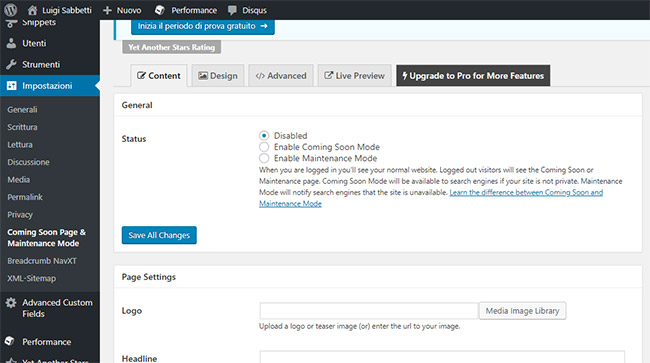Select Enable Coming Soon Mode radio
Screen dimensions: 650x363
(264, 147)
